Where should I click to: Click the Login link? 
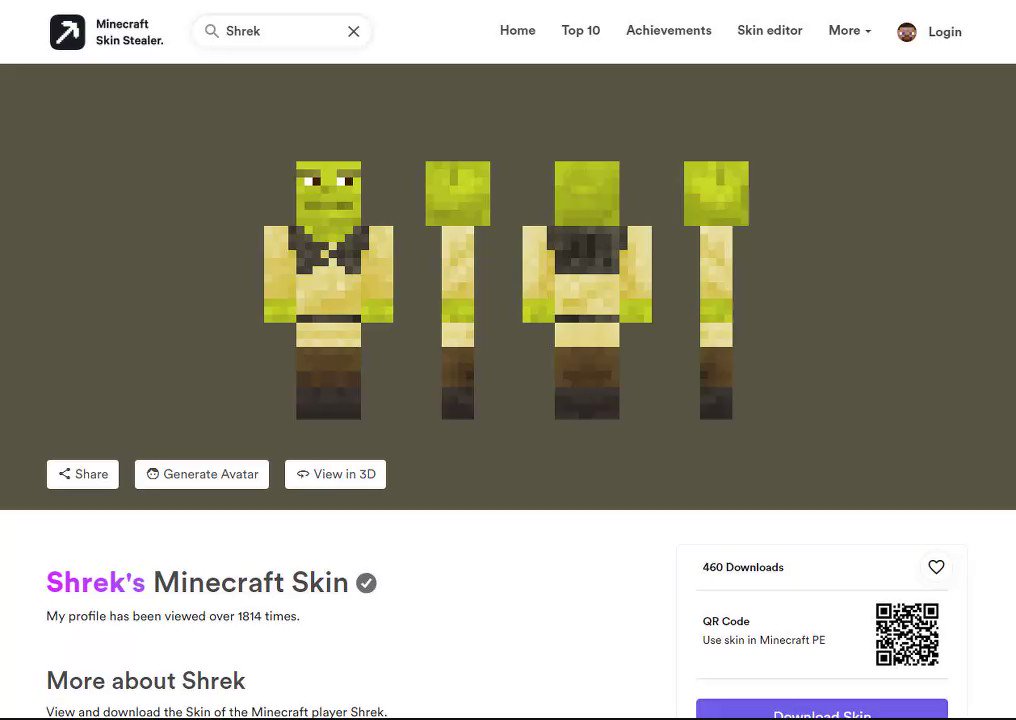(x=945, y=32)
